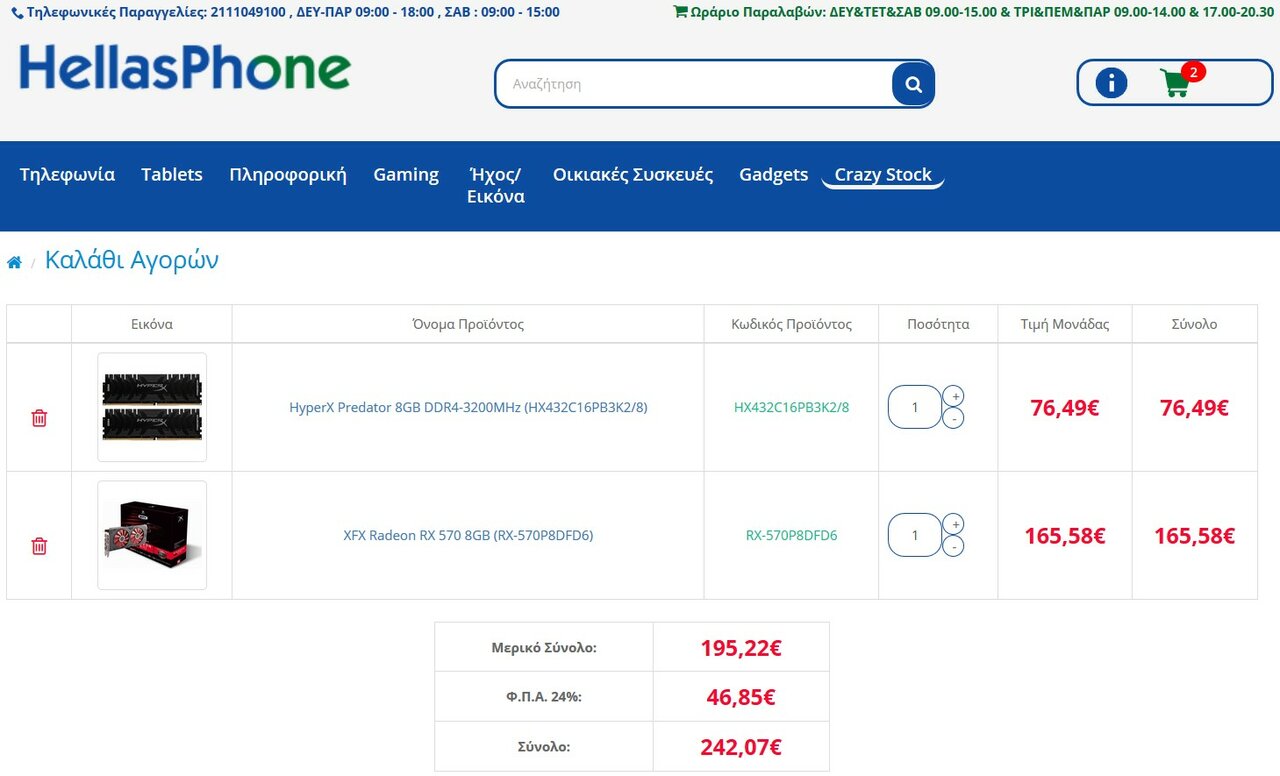Open XFX Radeon RX 570 8GB product link
The width and height of the screenshot is (1280, 776).
coord(468,535)
